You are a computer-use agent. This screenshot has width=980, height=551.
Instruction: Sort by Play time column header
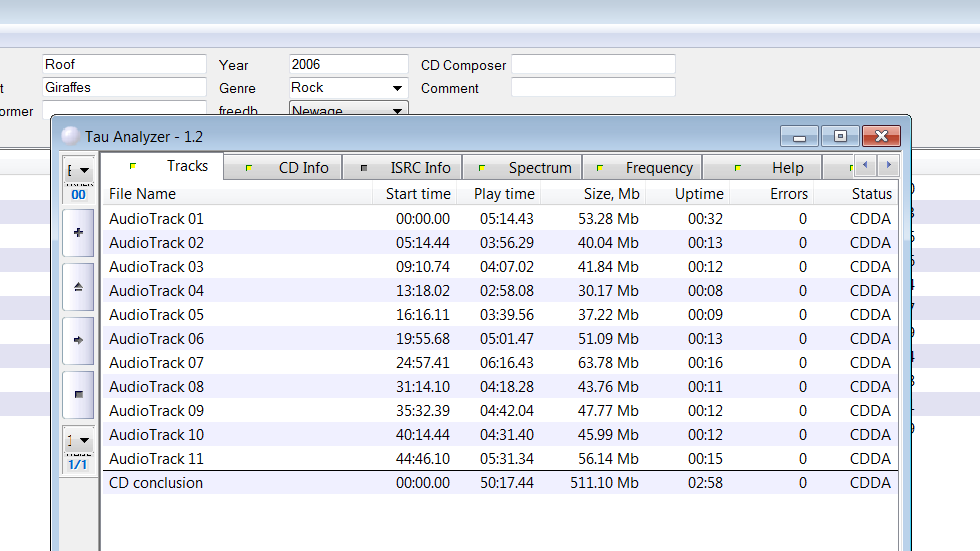click(x=499, y=194)
